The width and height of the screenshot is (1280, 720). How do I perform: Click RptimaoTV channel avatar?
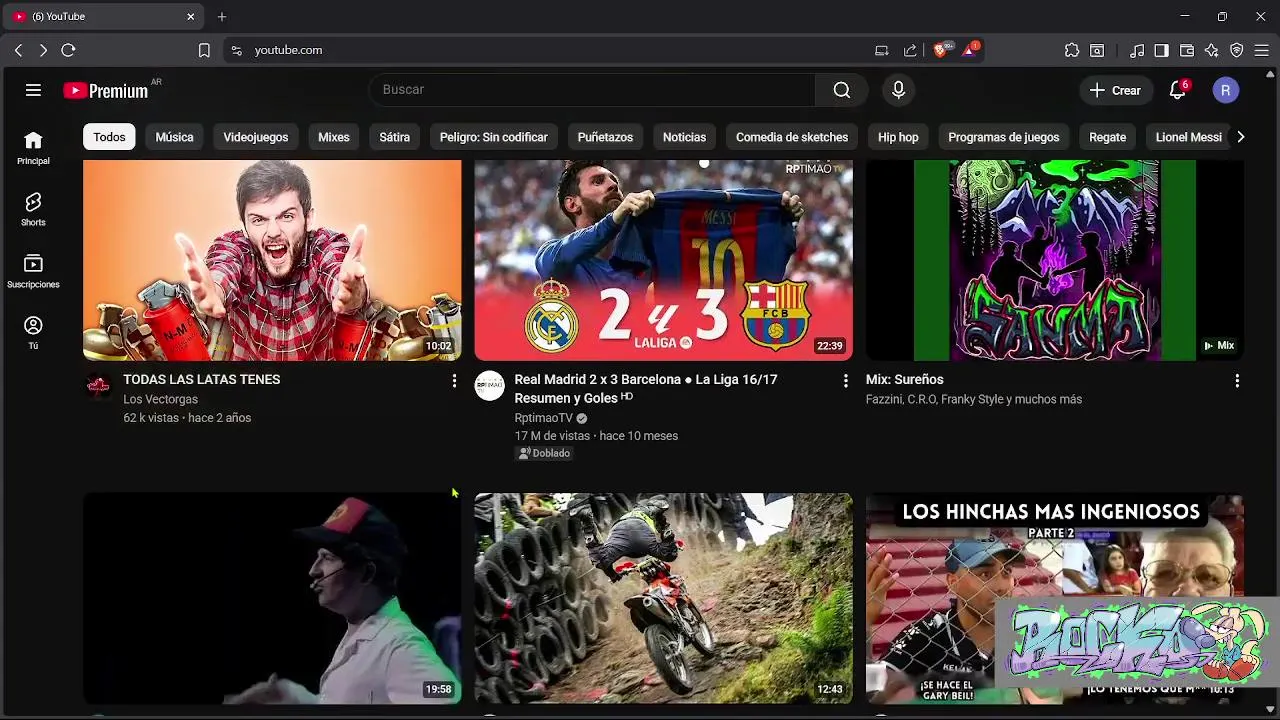pos(489,386)
